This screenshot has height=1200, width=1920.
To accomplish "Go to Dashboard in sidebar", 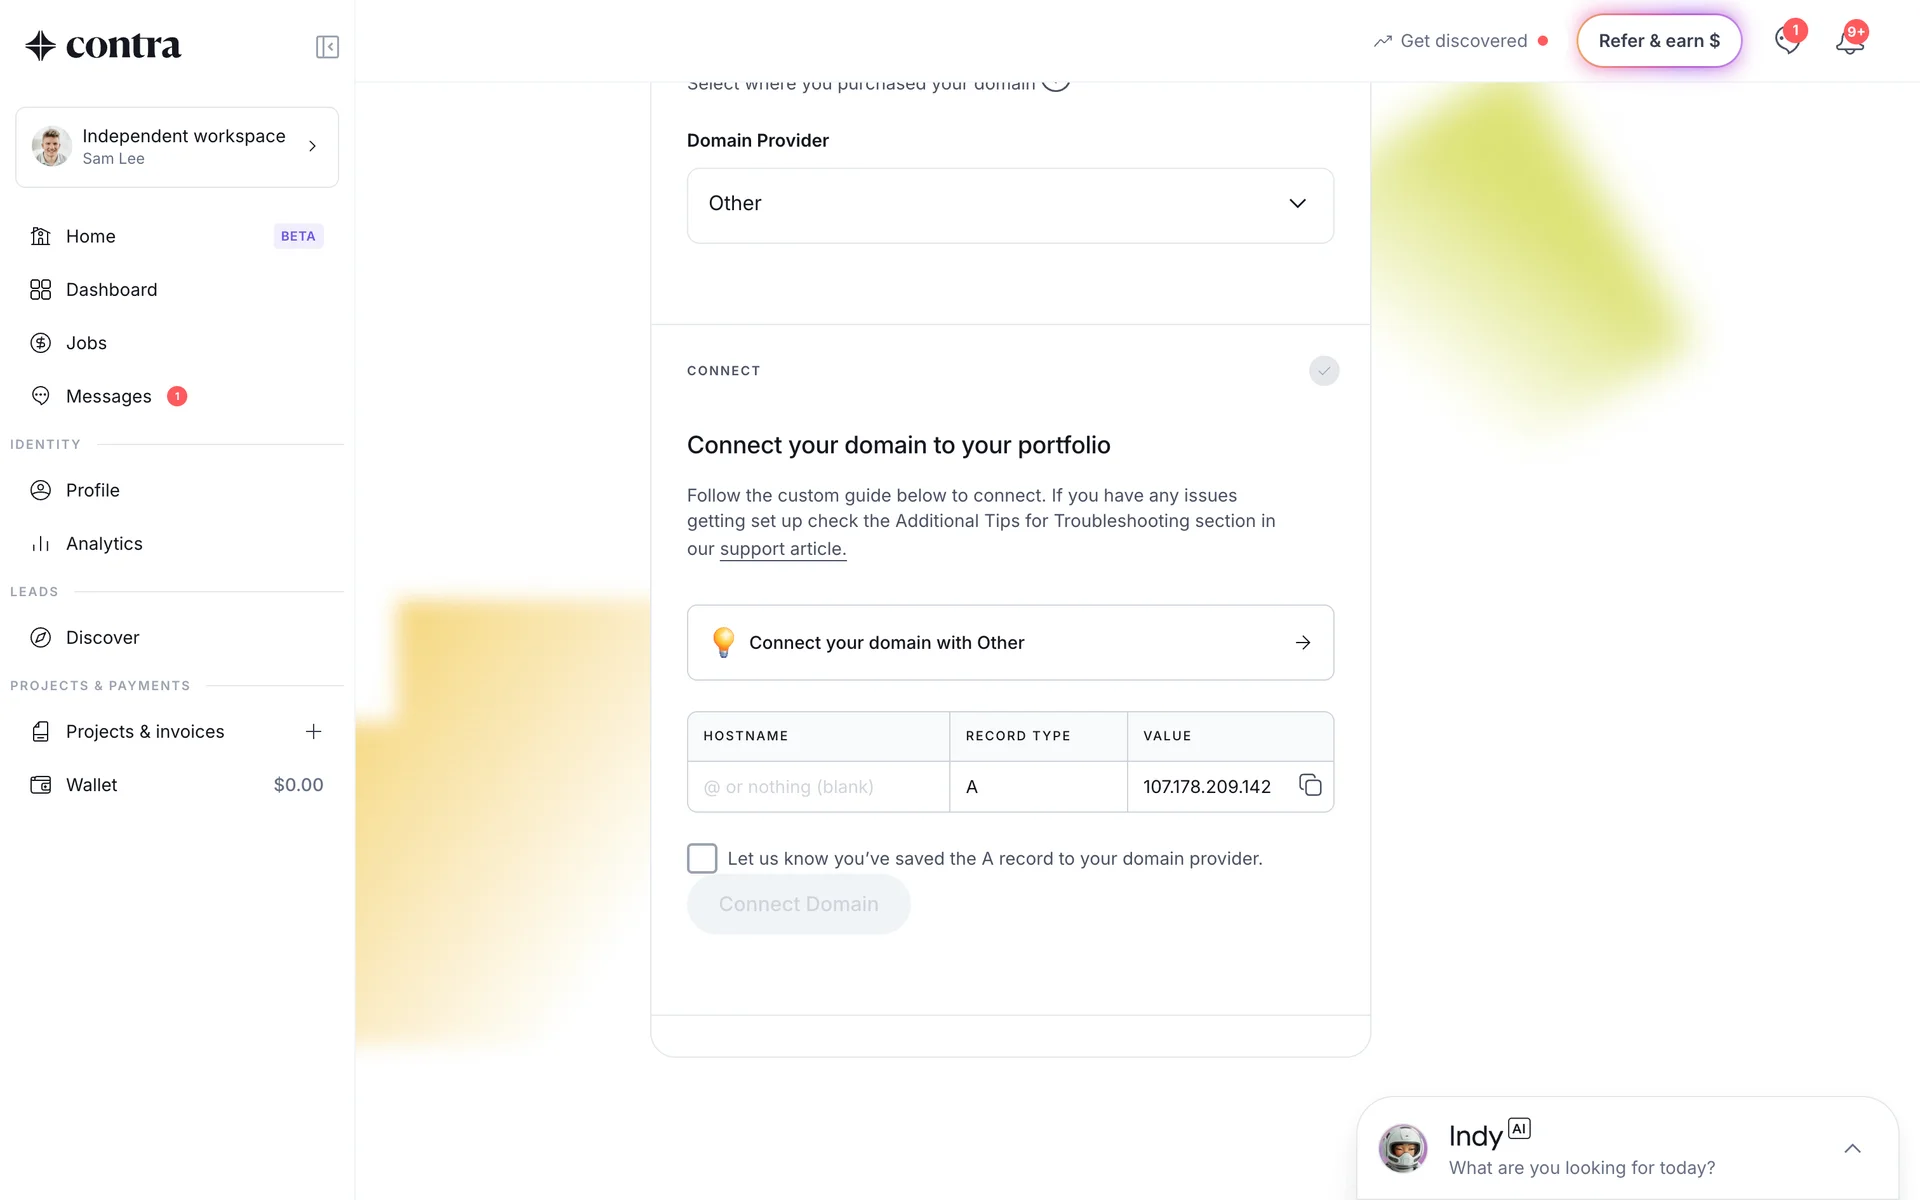I will (x=111, y=290).
